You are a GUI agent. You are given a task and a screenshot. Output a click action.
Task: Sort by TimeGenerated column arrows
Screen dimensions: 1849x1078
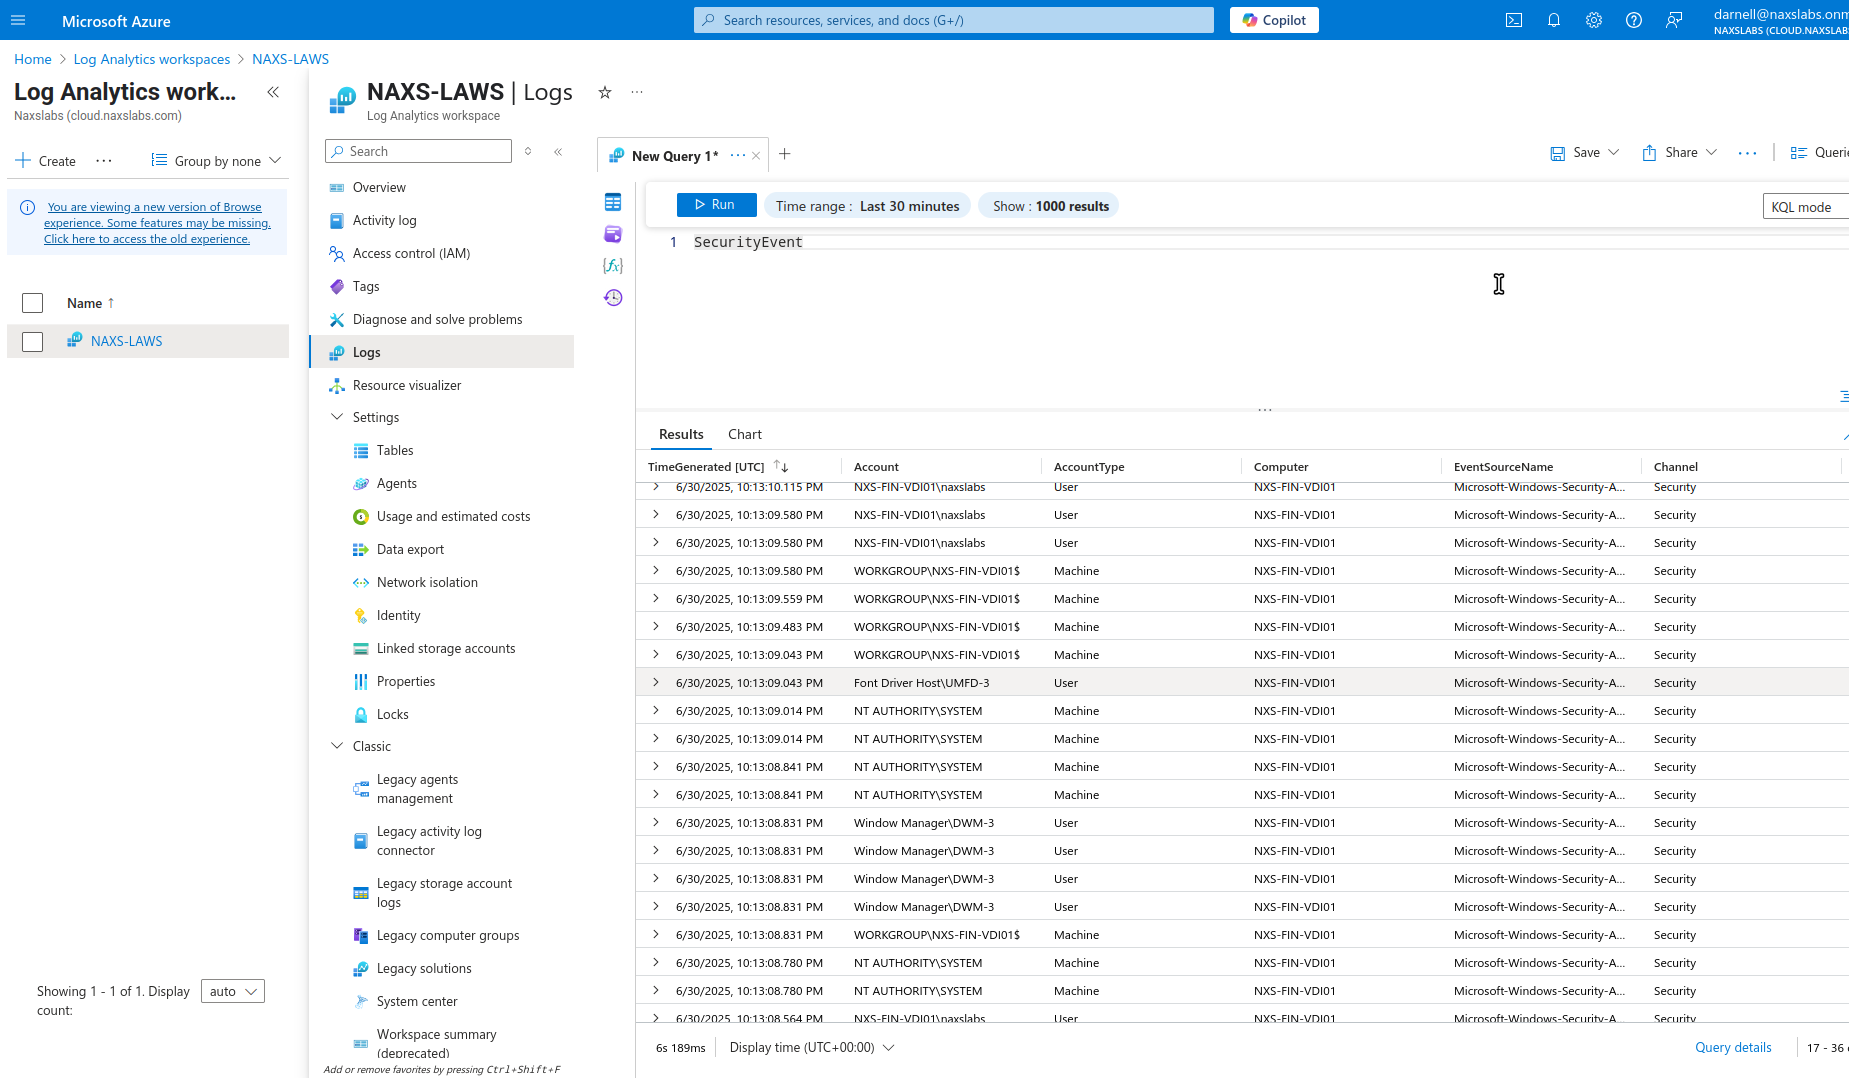[781, 467]
